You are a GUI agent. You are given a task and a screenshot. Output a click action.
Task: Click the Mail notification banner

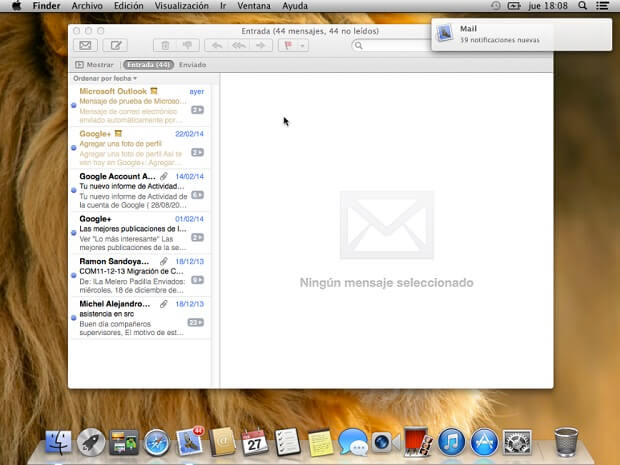522,34
